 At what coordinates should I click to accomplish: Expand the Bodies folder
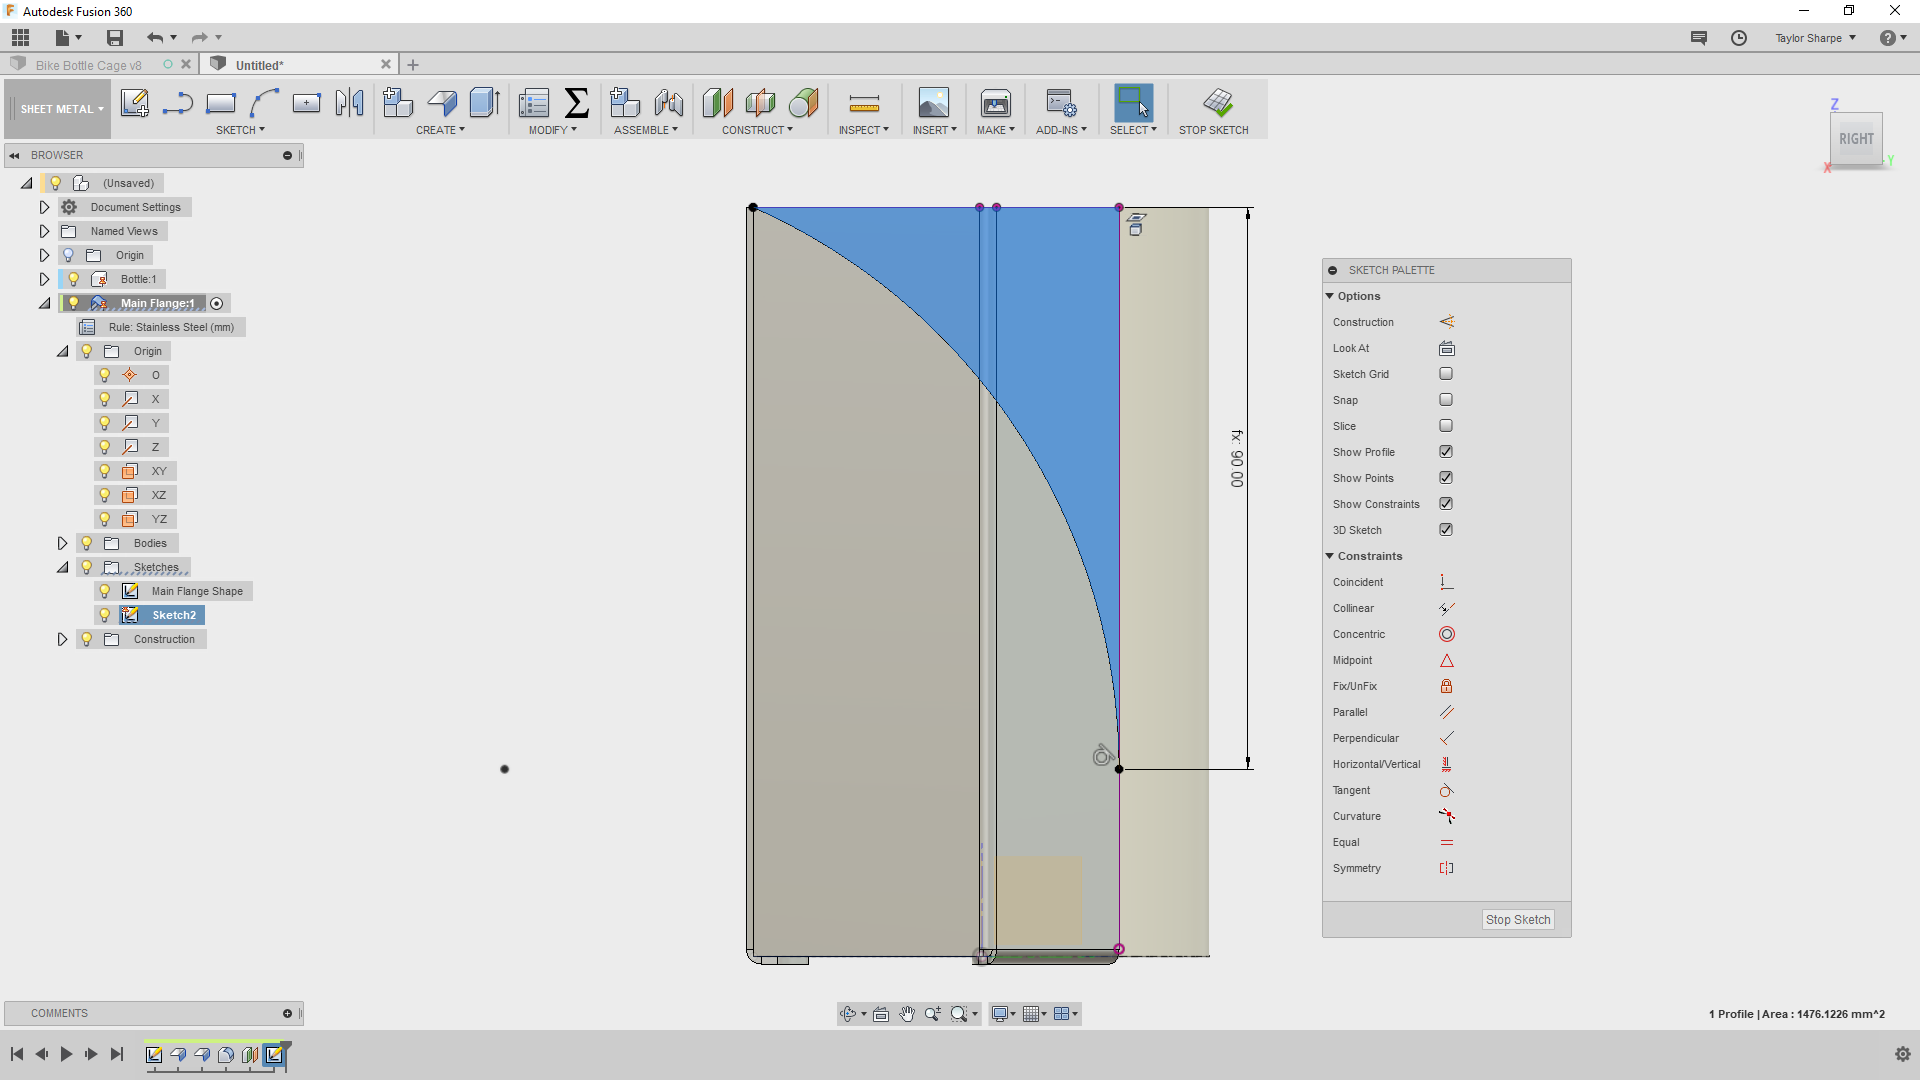pyautogui.click(x=62, y=543)
